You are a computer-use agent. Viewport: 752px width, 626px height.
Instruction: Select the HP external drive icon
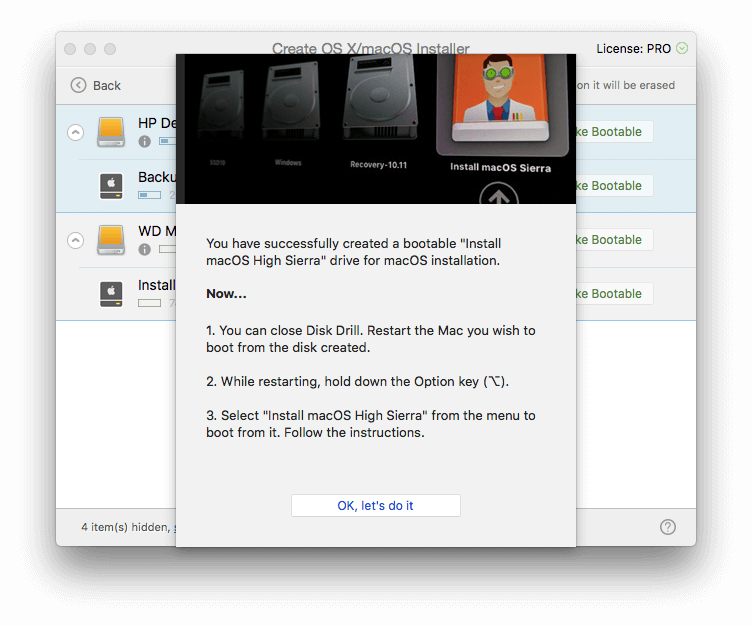pos(111,132)
